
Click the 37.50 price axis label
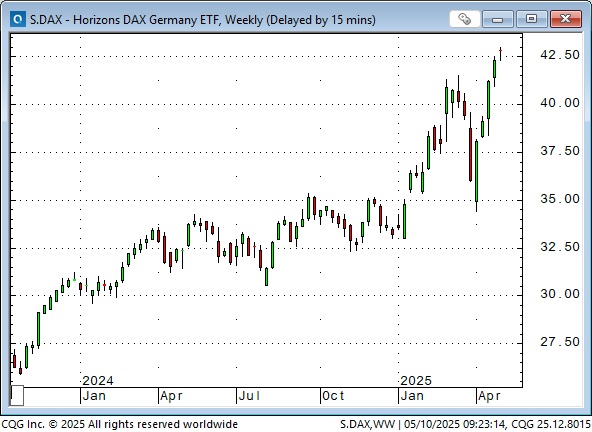(560, 151)
